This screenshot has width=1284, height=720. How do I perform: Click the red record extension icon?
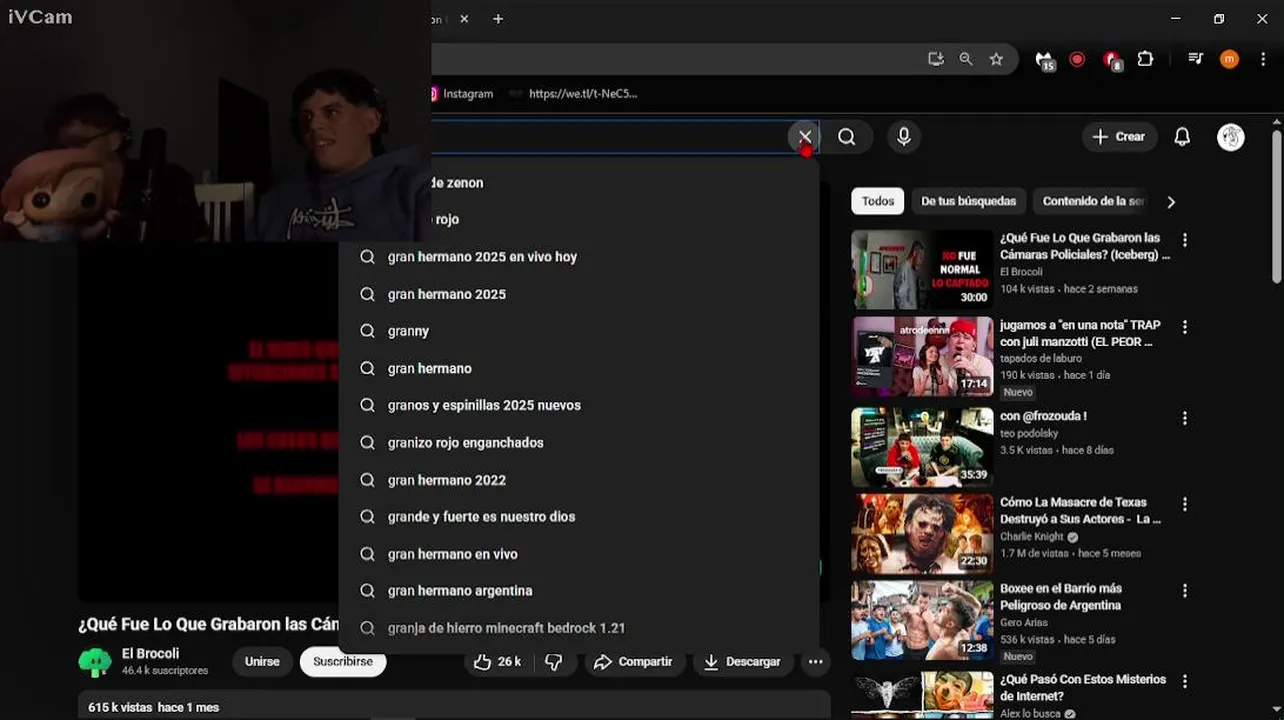(x=1077, y=59)
